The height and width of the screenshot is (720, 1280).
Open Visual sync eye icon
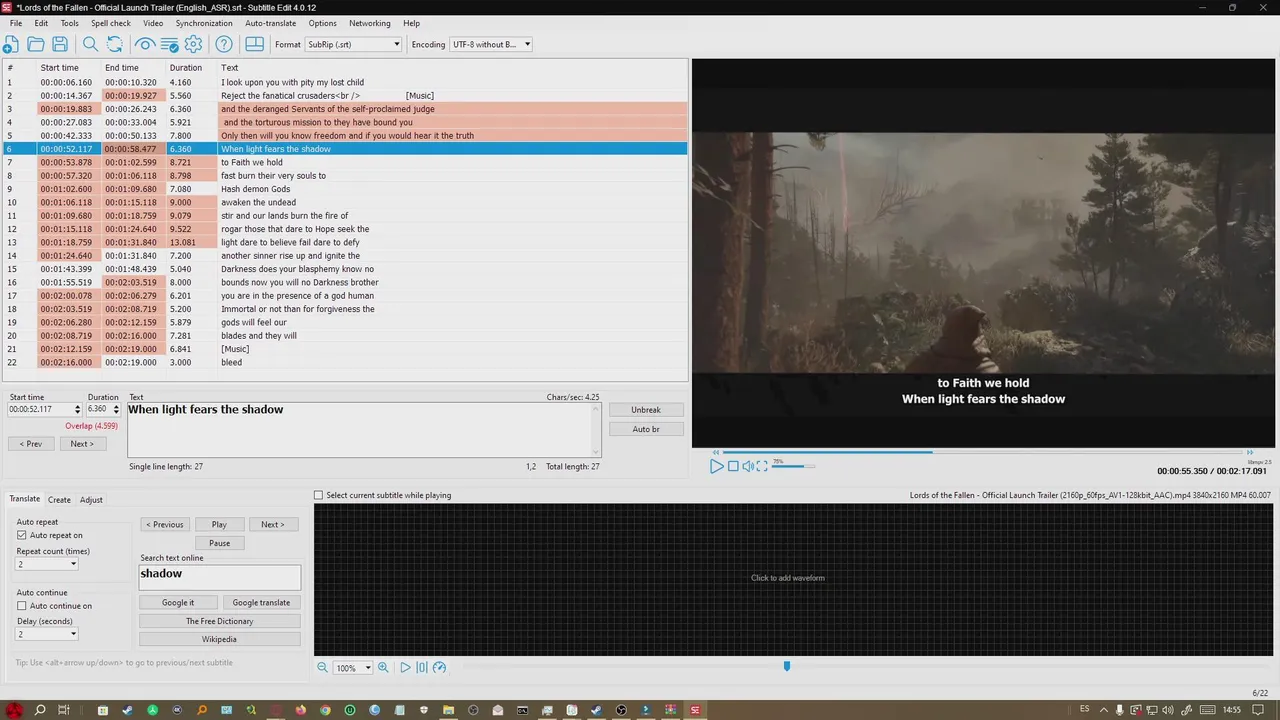145,44
